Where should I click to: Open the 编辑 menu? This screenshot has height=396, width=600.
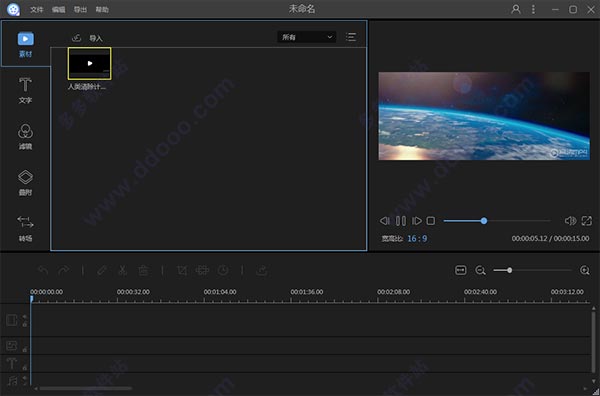pos(59,10)
